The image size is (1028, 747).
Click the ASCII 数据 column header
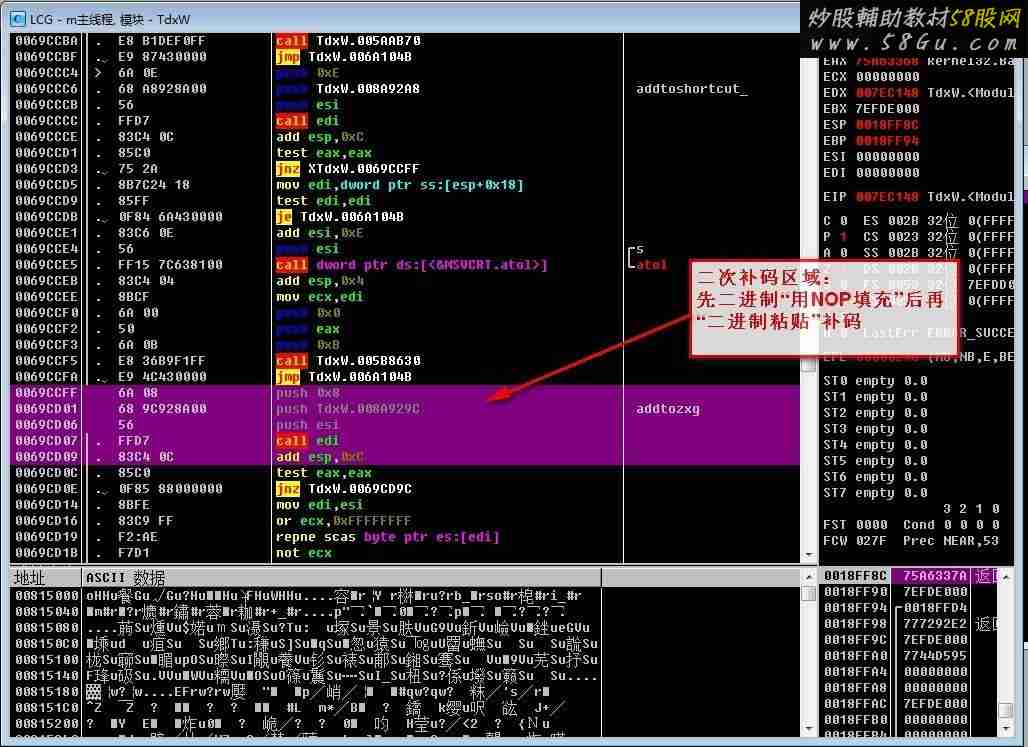pos(342,578)
